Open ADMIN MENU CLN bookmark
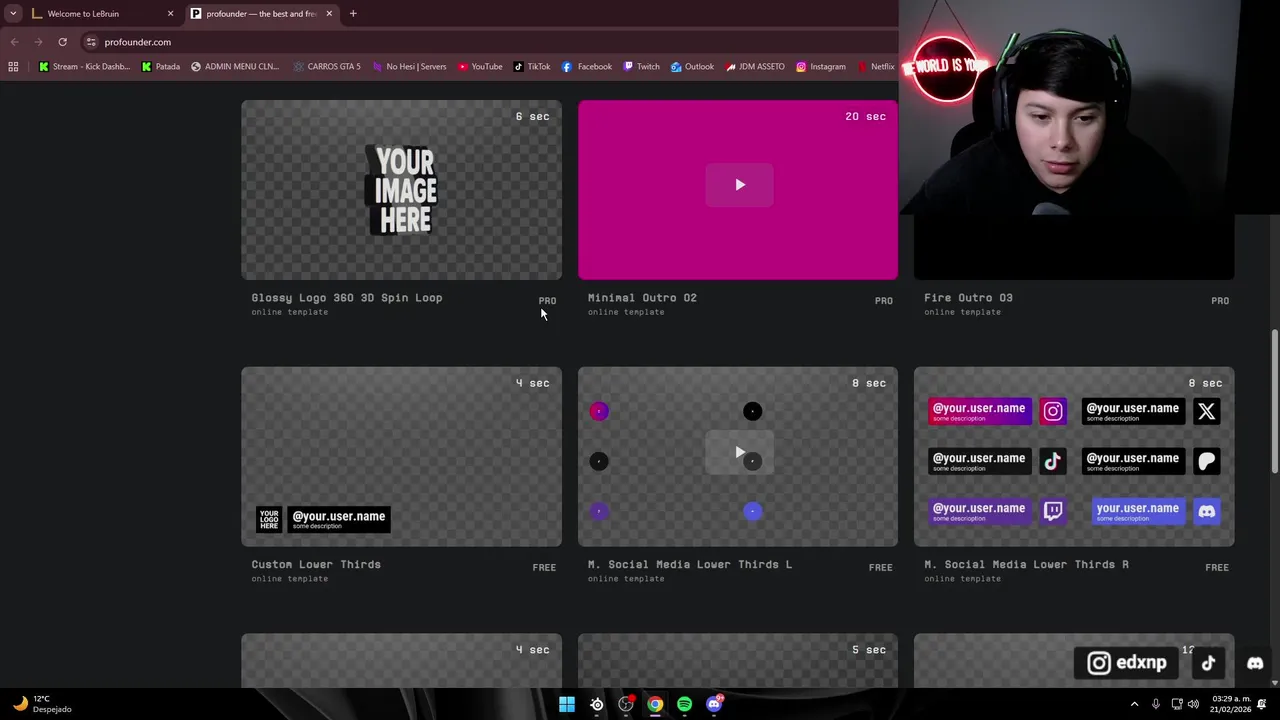Viewport: 1280px width, 720px height. (235, 67)
